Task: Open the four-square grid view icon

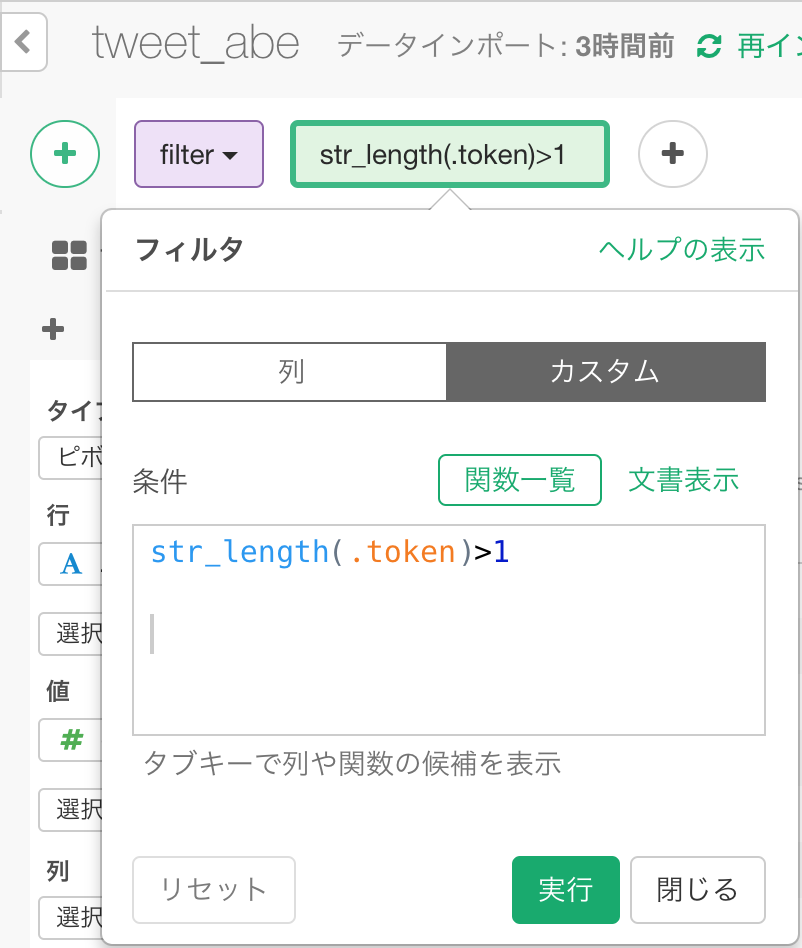Action: (x=70, y=255)
